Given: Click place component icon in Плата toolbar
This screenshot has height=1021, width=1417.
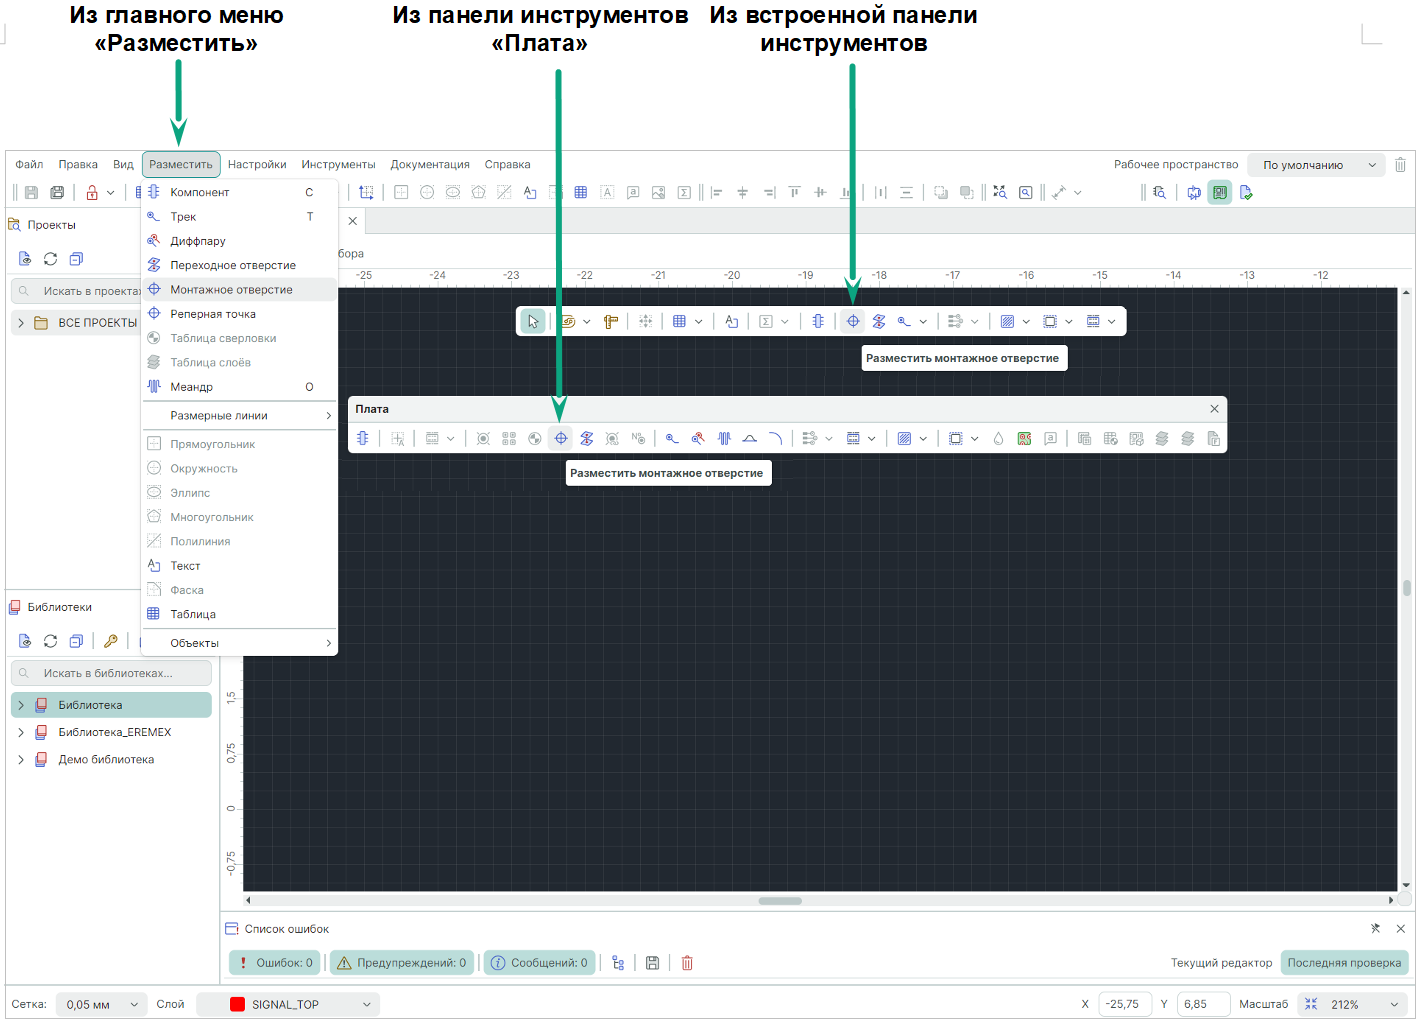Looking at the screenshot, I should 363,439.
